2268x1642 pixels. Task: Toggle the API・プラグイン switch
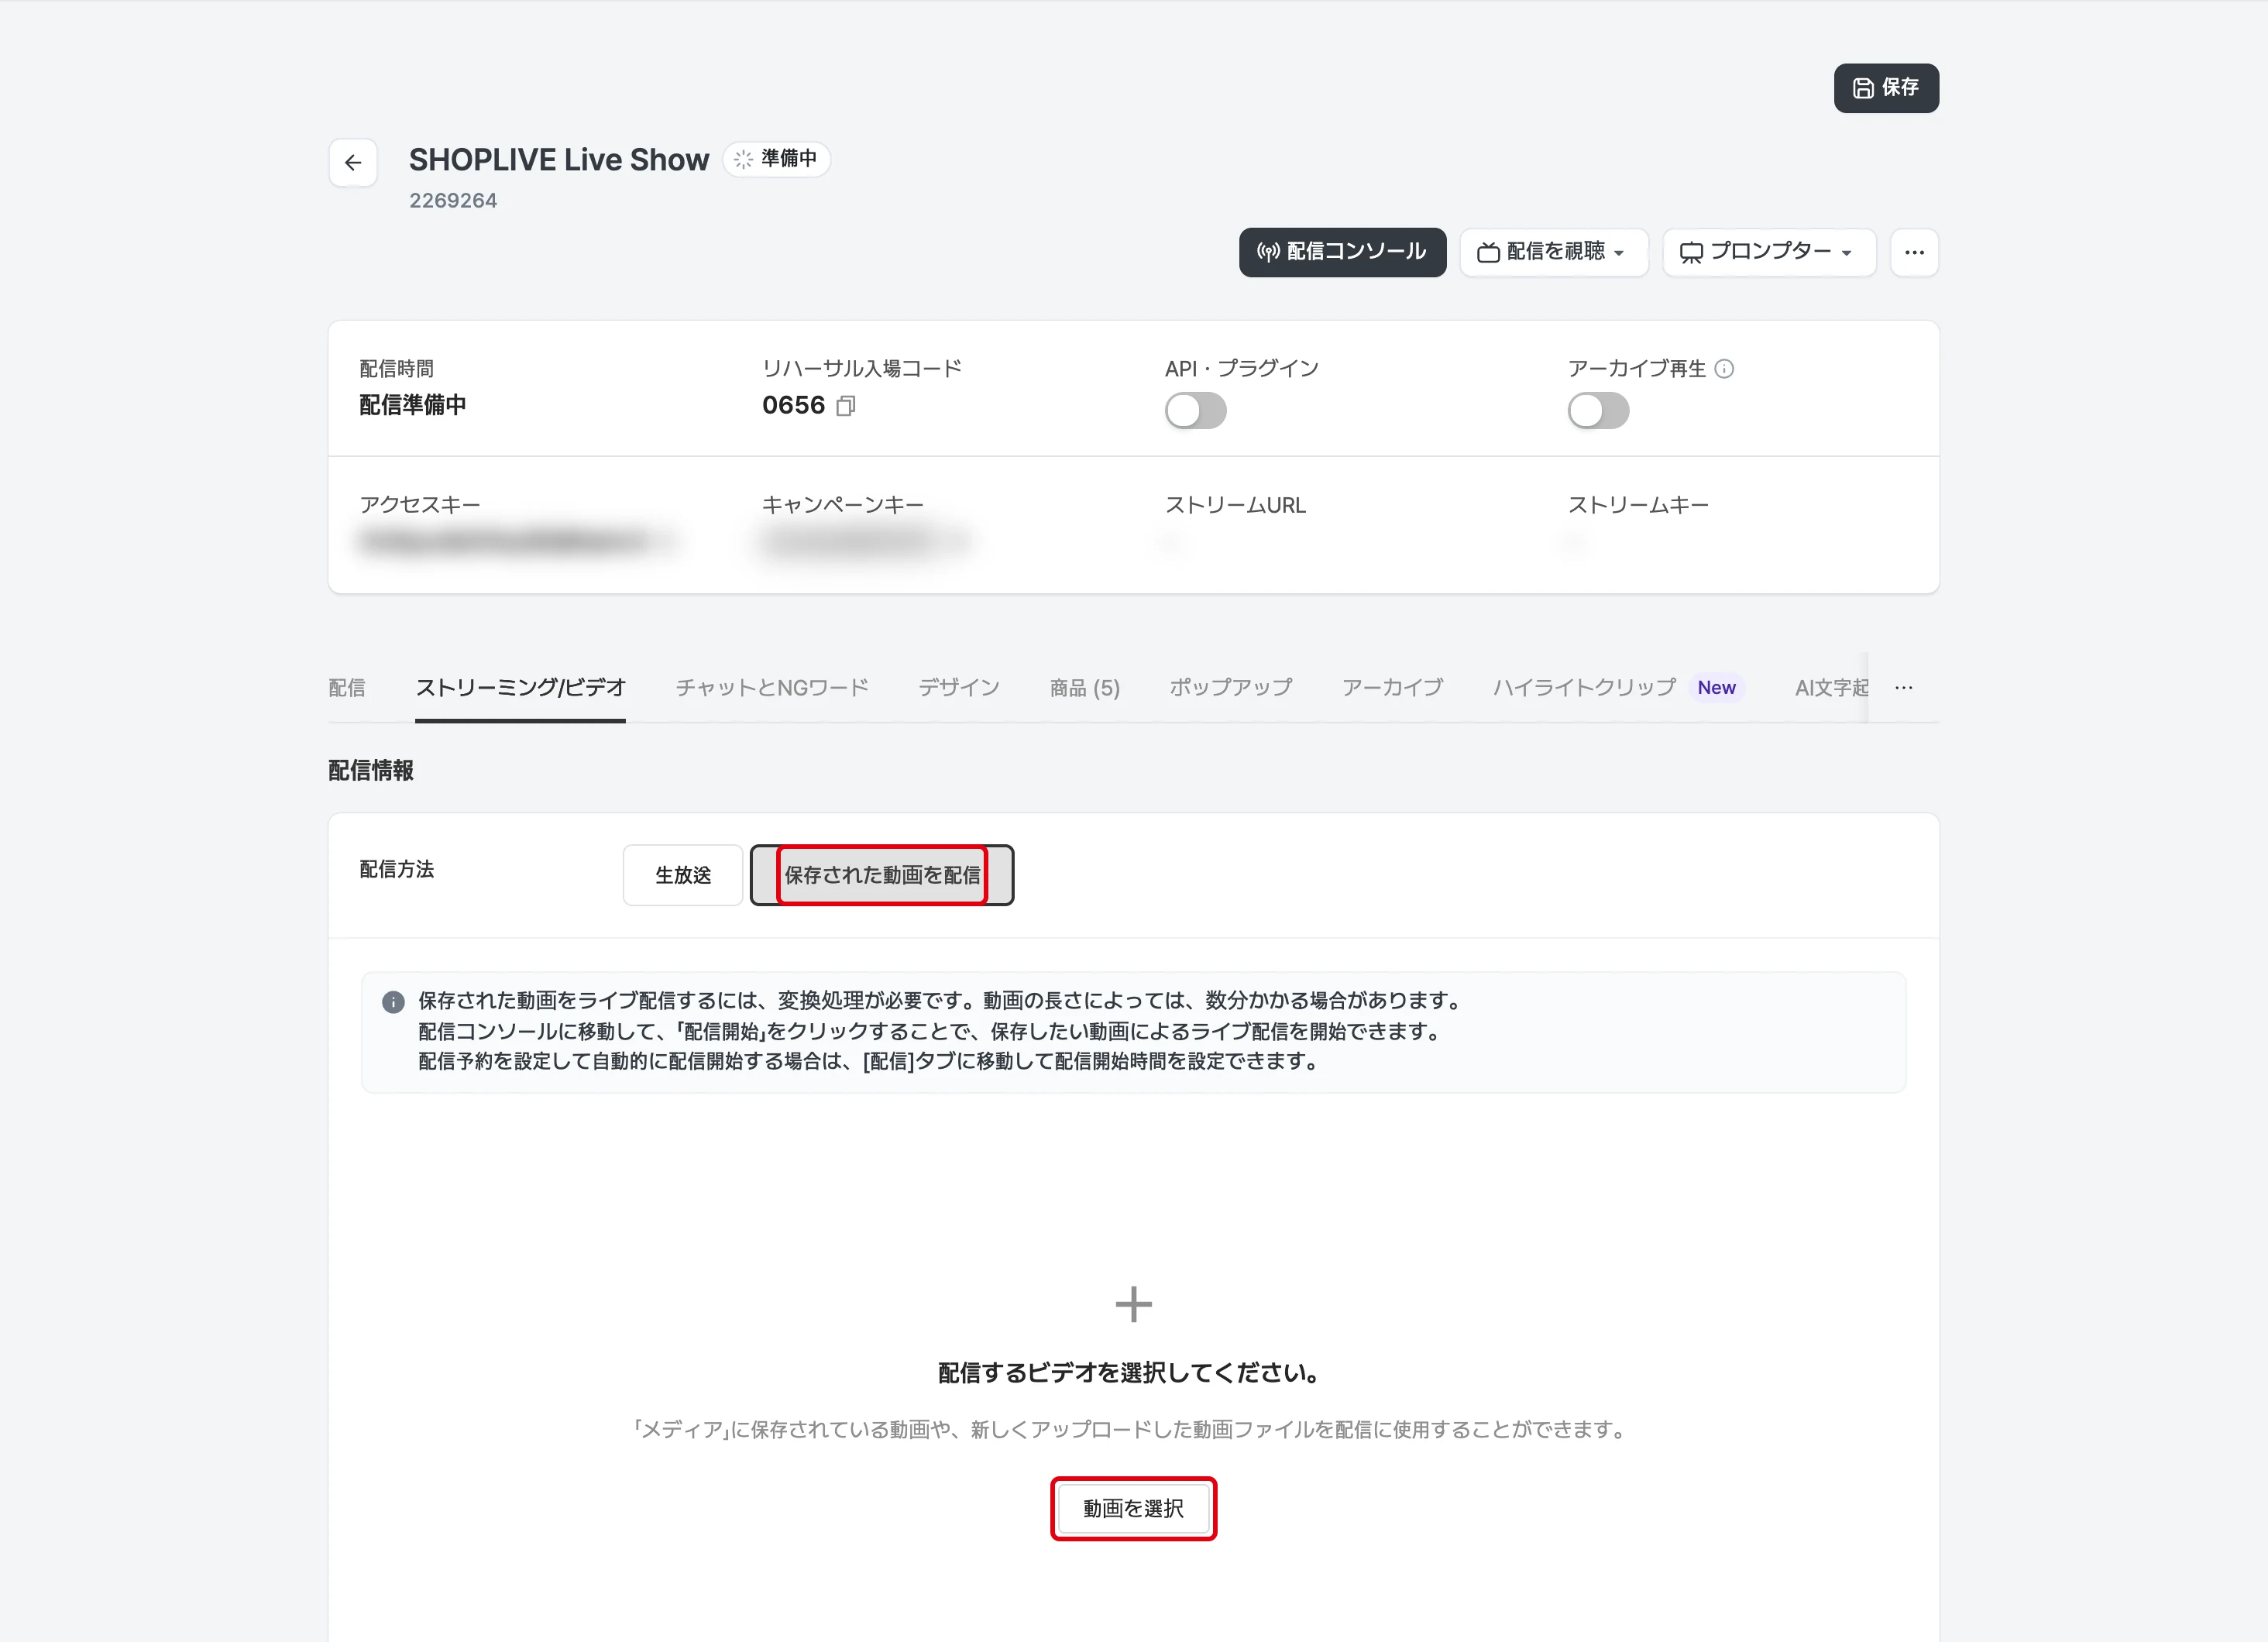pos(1195,411)
